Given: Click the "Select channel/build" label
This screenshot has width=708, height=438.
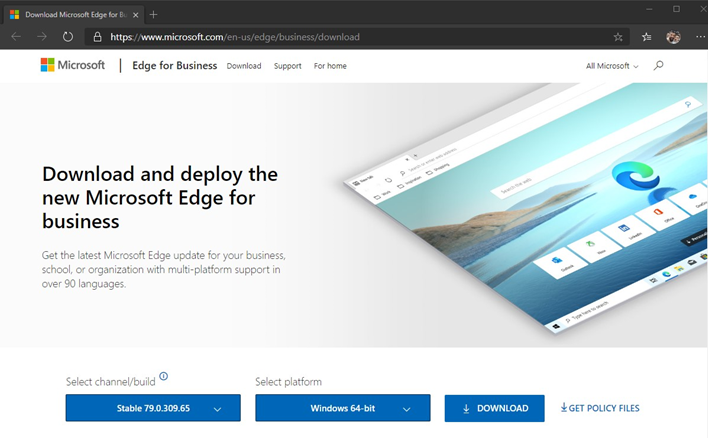Looking at the screenshot, I should tap(111, 382).
